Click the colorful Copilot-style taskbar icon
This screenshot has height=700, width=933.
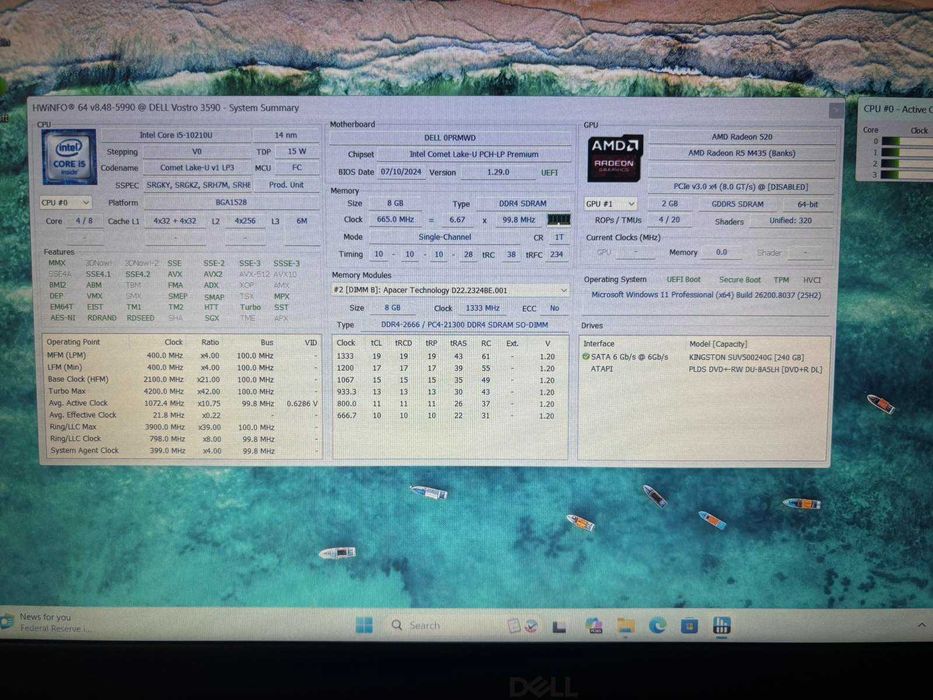pyautogui.click(x=593, y=626)
